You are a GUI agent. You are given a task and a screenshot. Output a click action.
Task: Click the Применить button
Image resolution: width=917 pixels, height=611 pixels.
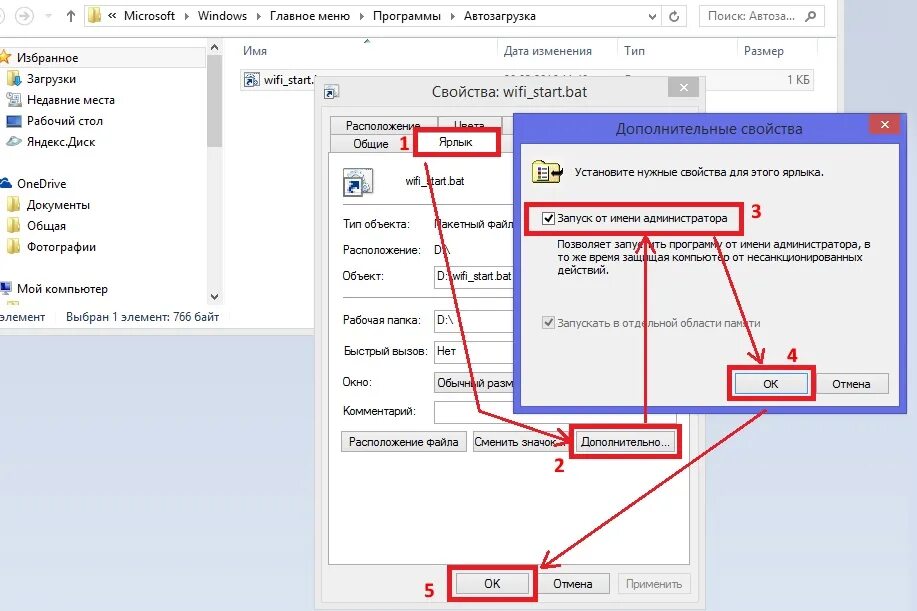click(x=654, y=584)
